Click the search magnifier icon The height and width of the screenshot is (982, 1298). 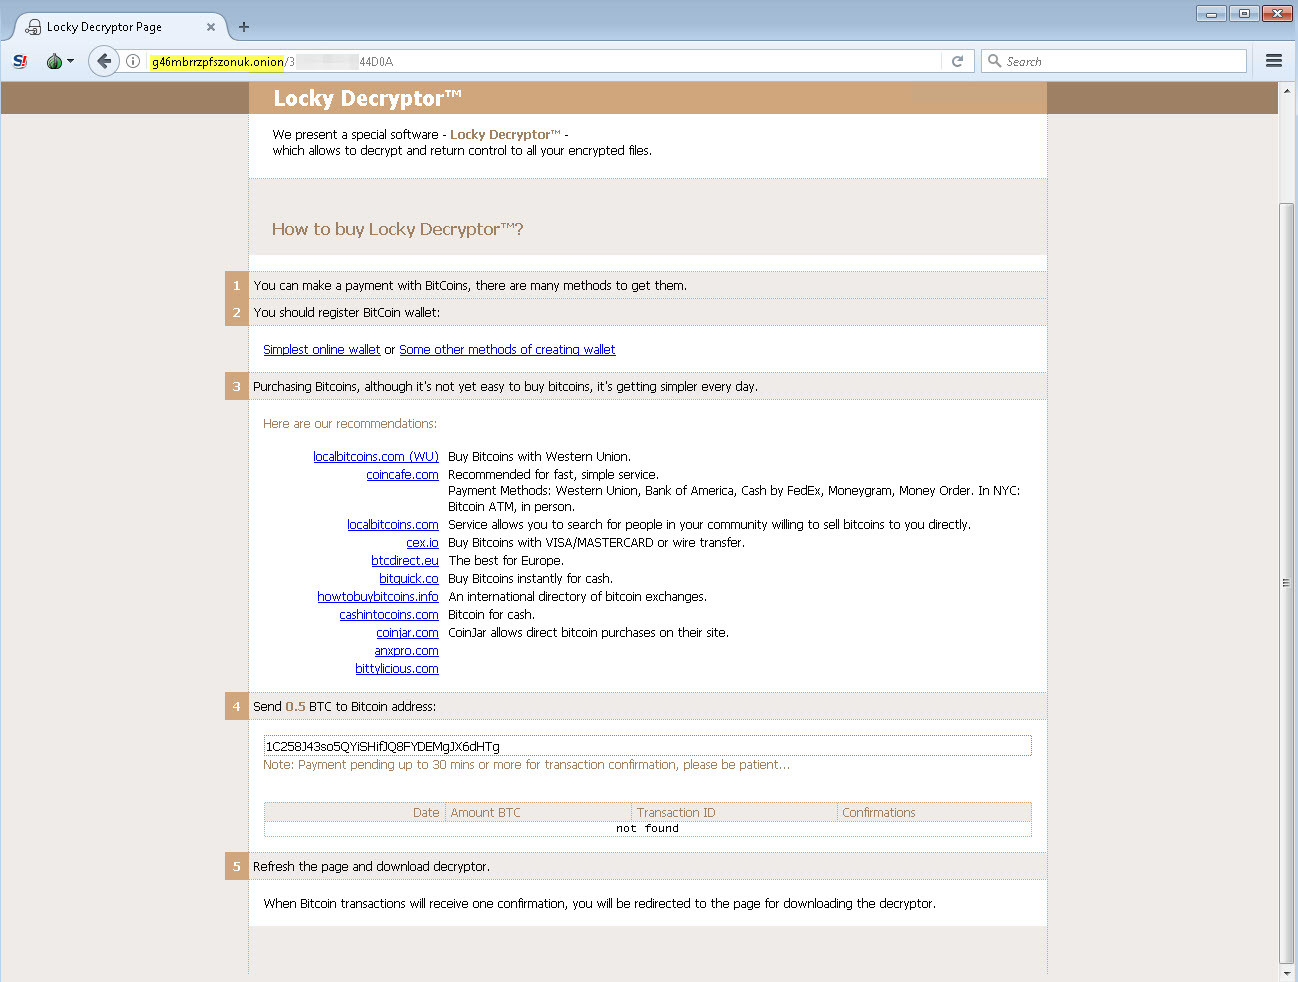994,61
